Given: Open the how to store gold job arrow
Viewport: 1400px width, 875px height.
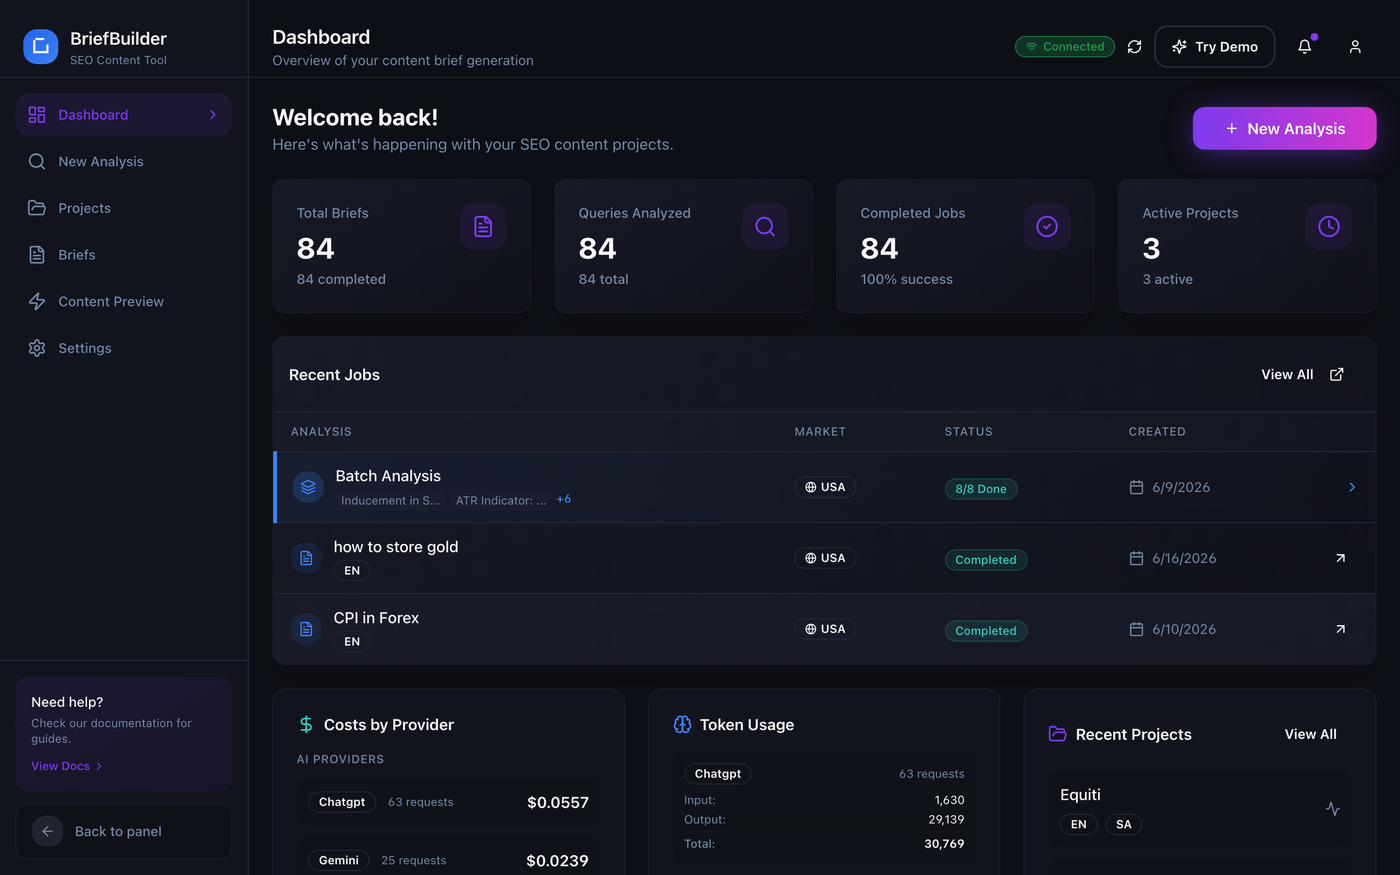Looking at the screenshot, I should coord(1340,558).
